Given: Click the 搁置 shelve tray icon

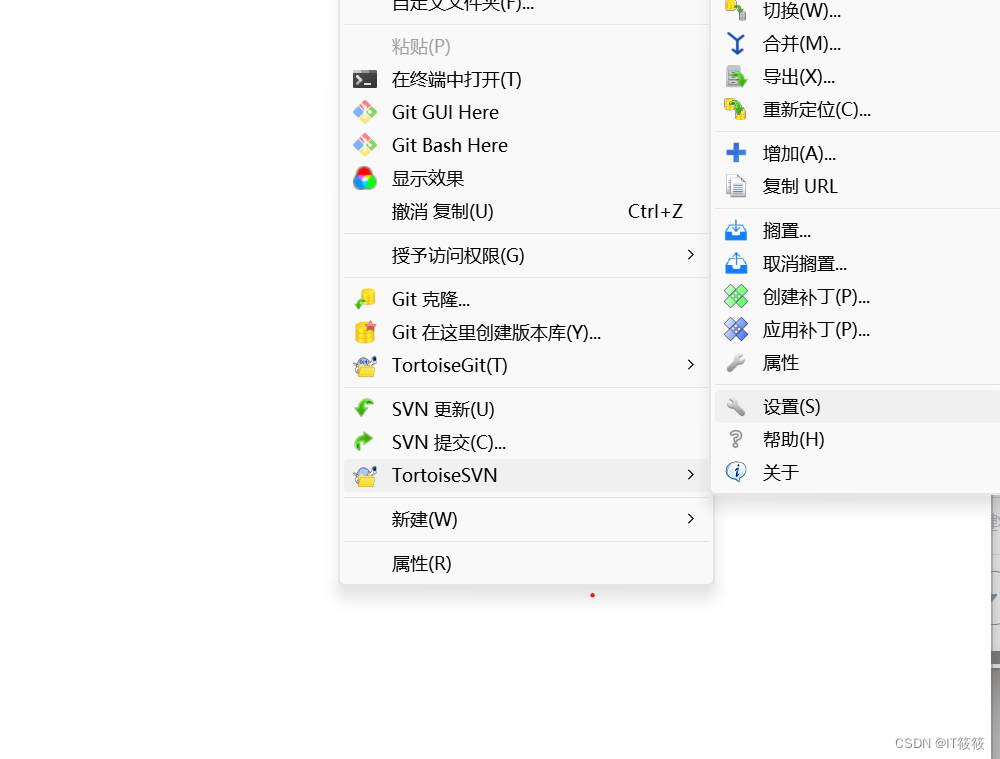Looking at the screenshot, I should coord(736,231).
